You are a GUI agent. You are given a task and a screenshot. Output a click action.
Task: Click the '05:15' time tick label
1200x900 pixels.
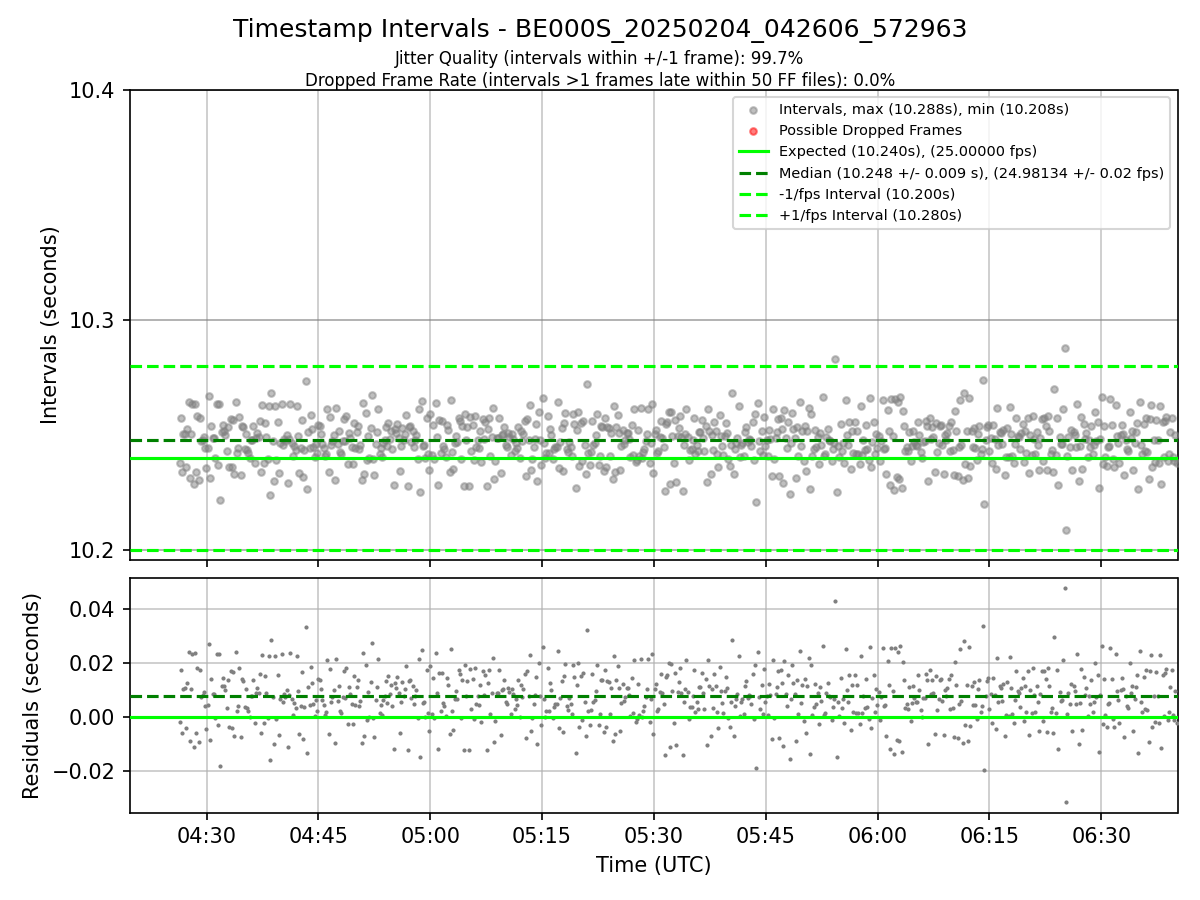(542, 834)
